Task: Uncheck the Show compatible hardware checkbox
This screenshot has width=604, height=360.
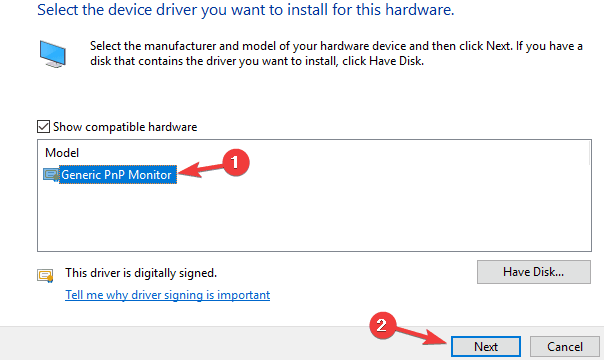Action: [x=43, y=126]
